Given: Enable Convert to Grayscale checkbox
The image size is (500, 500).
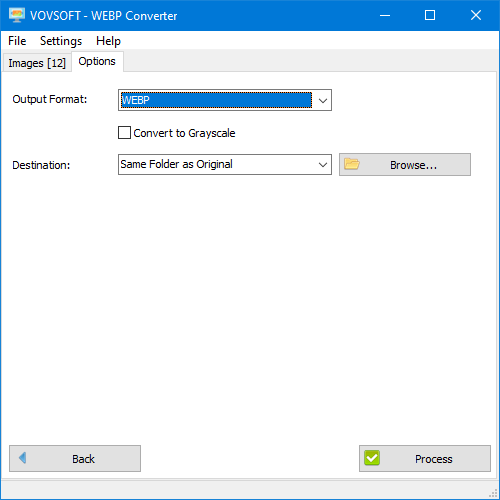Looking at the screenshot, I should [124, 133].
